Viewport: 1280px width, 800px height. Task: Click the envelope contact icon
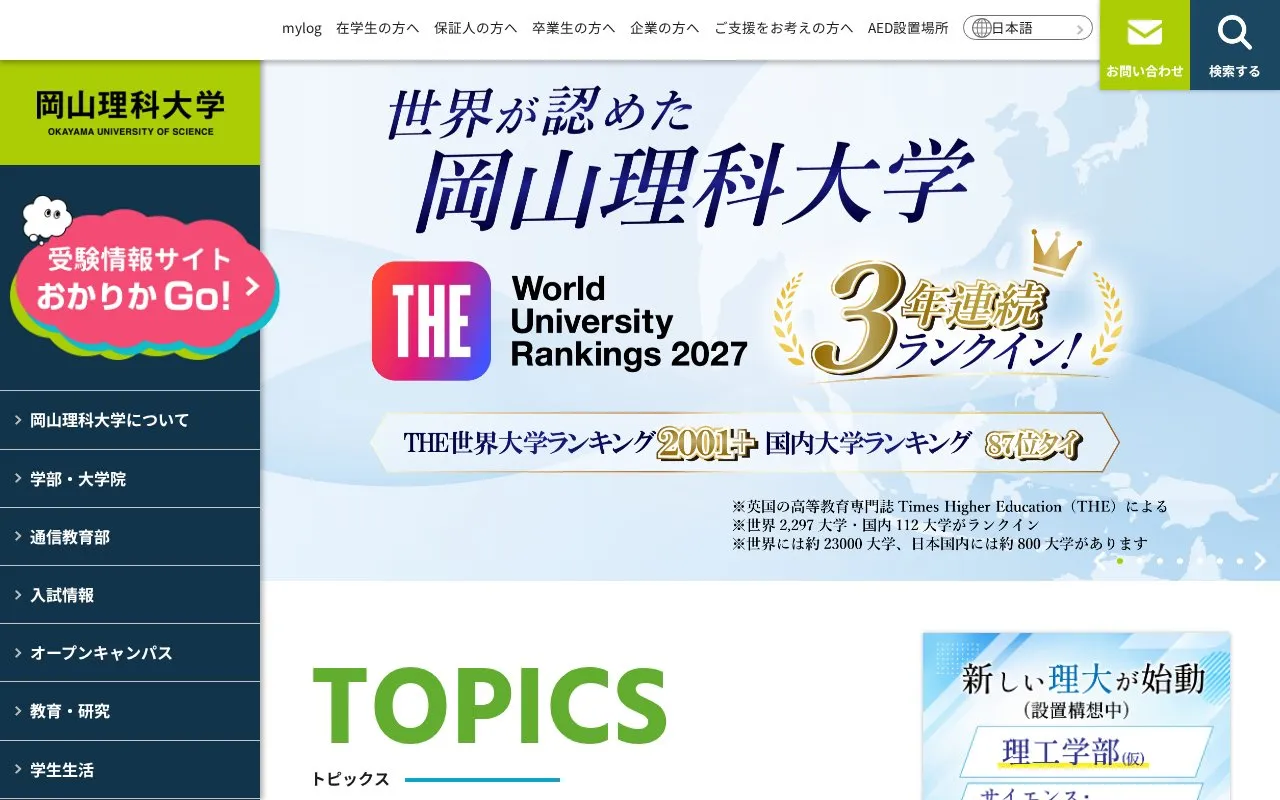pyautogui.click(x=1144, y=33)
